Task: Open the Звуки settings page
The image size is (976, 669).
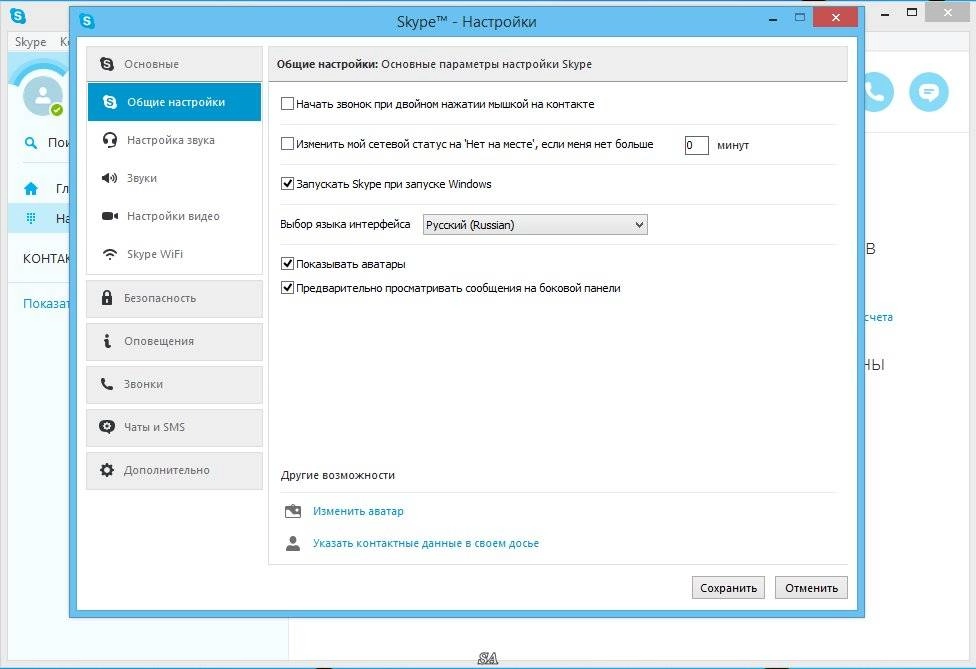Action: [x=174, y=178]
